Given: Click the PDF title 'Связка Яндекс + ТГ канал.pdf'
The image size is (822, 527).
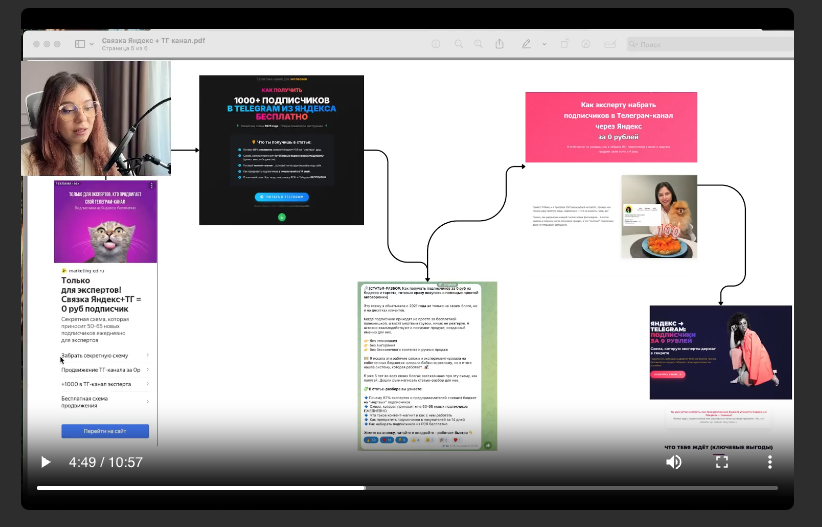Looking at the screenshot, I should (x=153, y=40).
